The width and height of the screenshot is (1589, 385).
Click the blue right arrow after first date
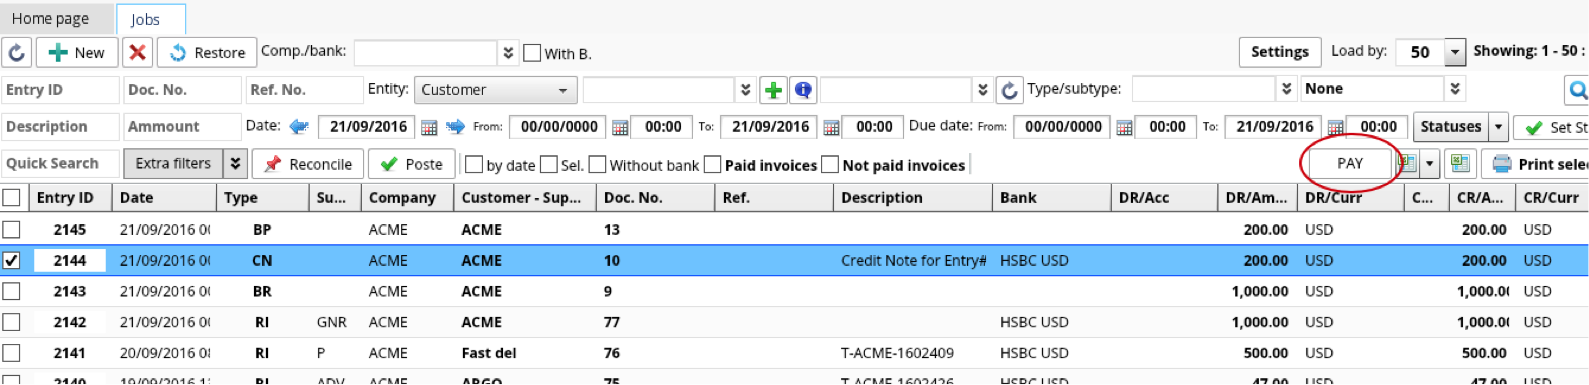(x=455, y=127)
